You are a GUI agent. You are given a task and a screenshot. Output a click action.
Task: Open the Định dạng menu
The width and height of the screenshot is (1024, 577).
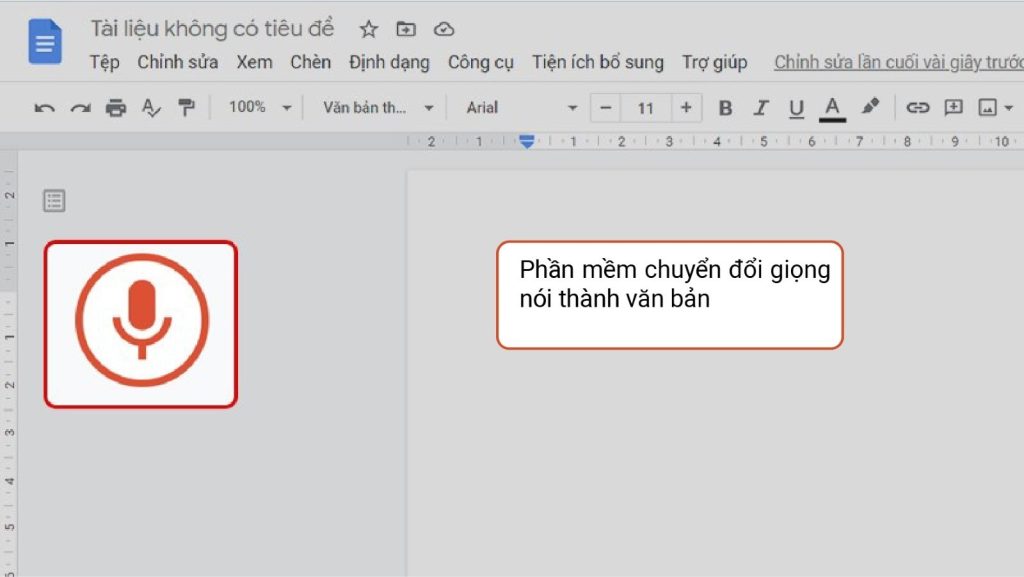pyautogui.click(x=389, y=63)
